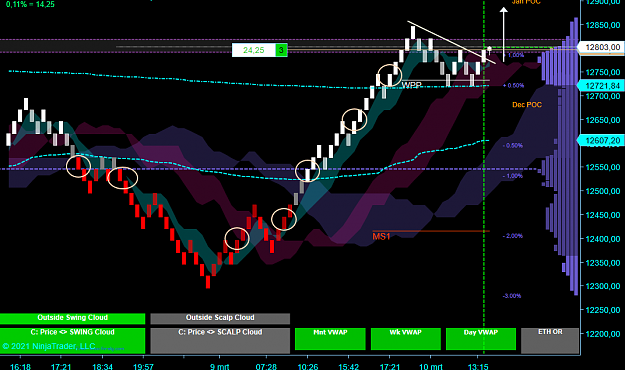
Task: Click the 12850,00 price axis label
Action: tap(603, 25)
